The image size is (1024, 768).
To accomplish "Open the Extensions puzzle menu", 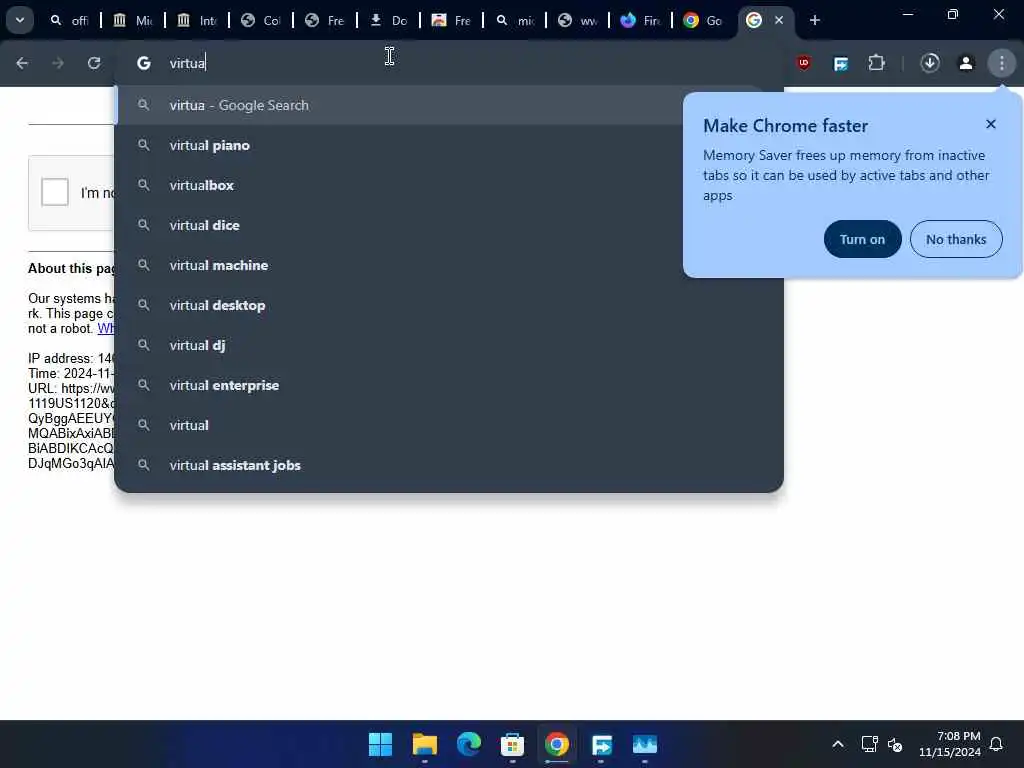I will pyautogui.click(x=876, y=63).
